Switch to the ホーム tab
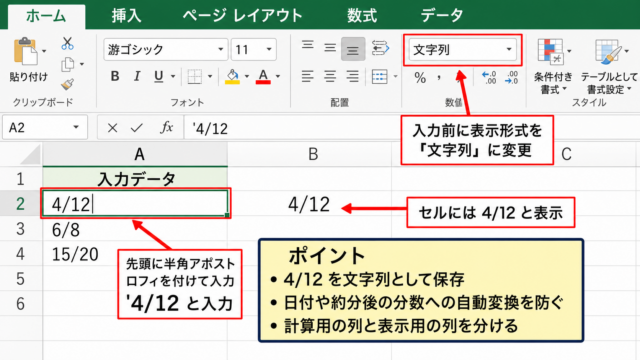 click(x=46, y=16)
